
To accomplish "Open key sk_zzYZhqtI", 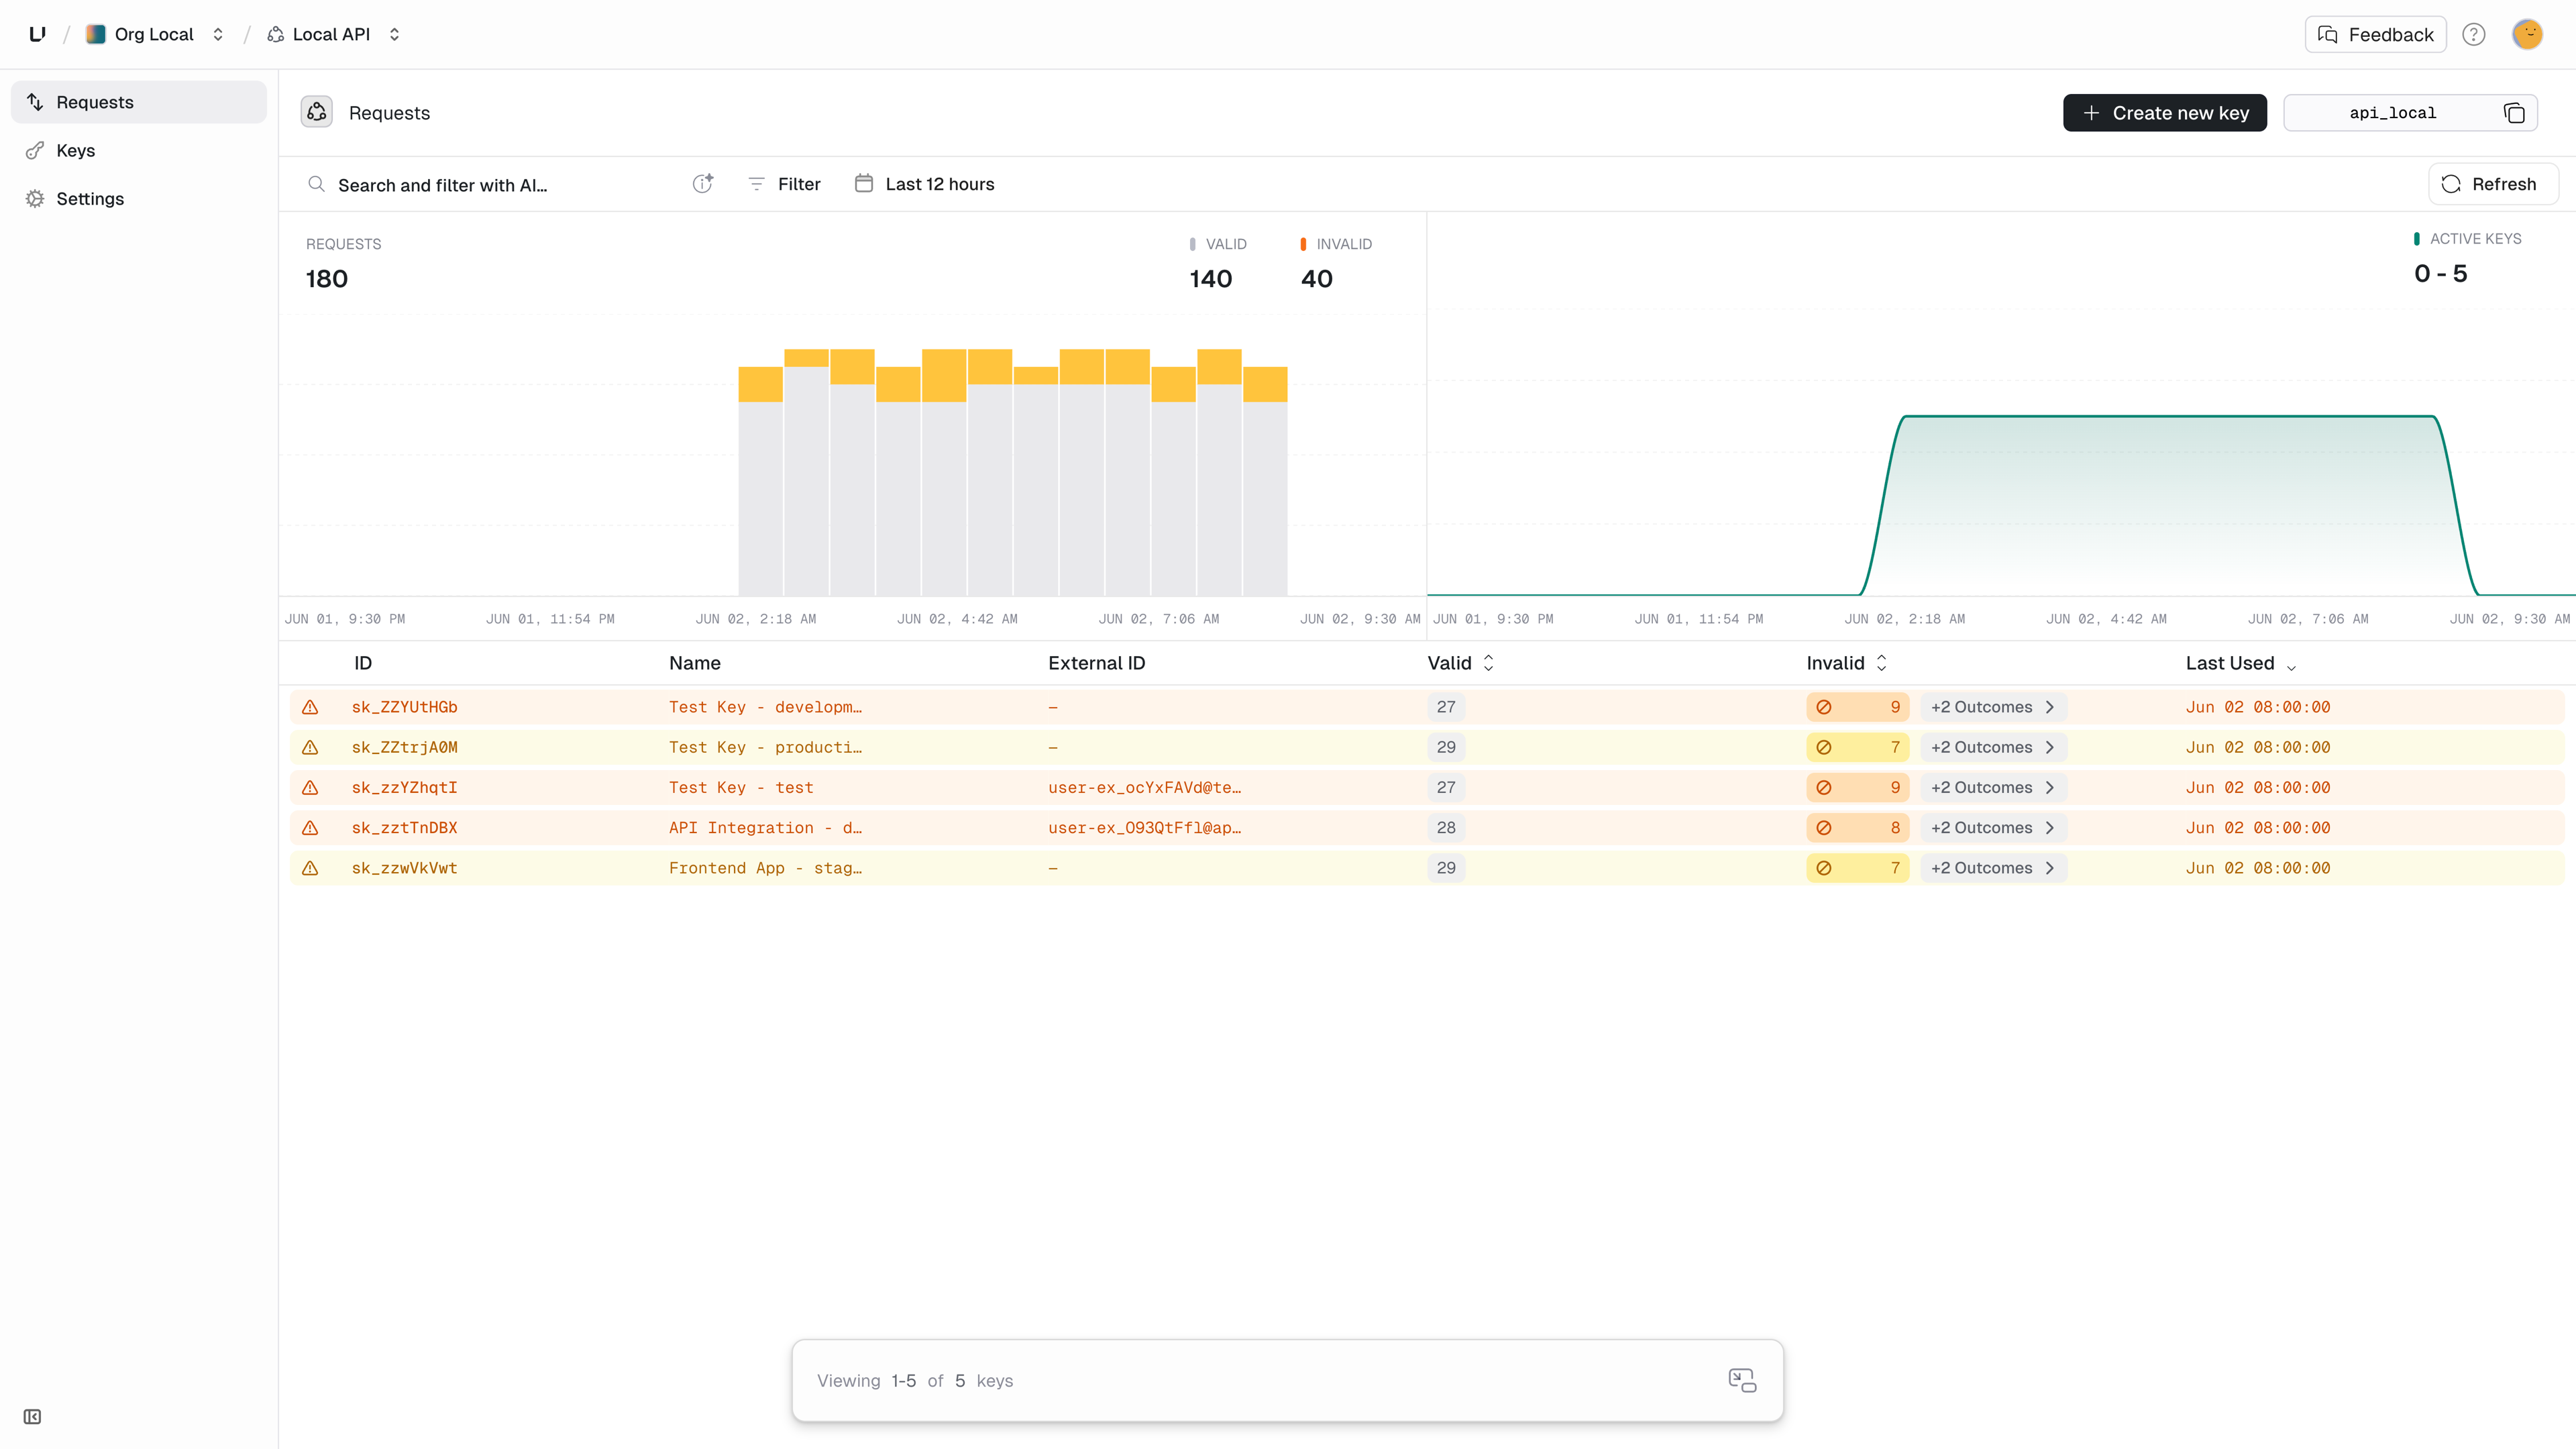I will click(x=404, y=787).
